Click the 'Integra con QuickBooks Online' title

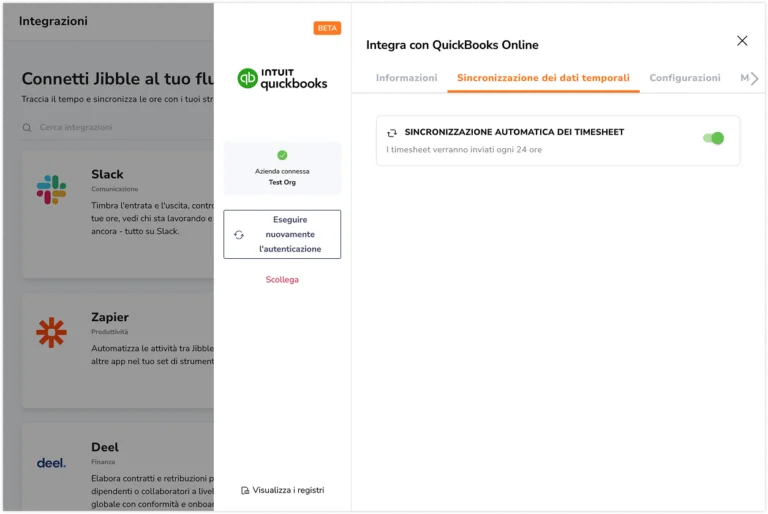click(x=452, y=45)
